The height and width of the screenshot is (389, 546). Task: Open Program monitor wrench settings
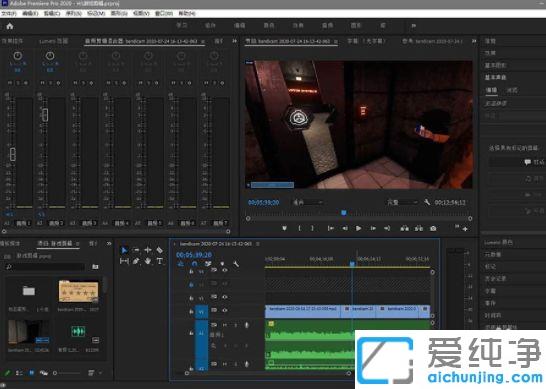(x=427, y=202)
